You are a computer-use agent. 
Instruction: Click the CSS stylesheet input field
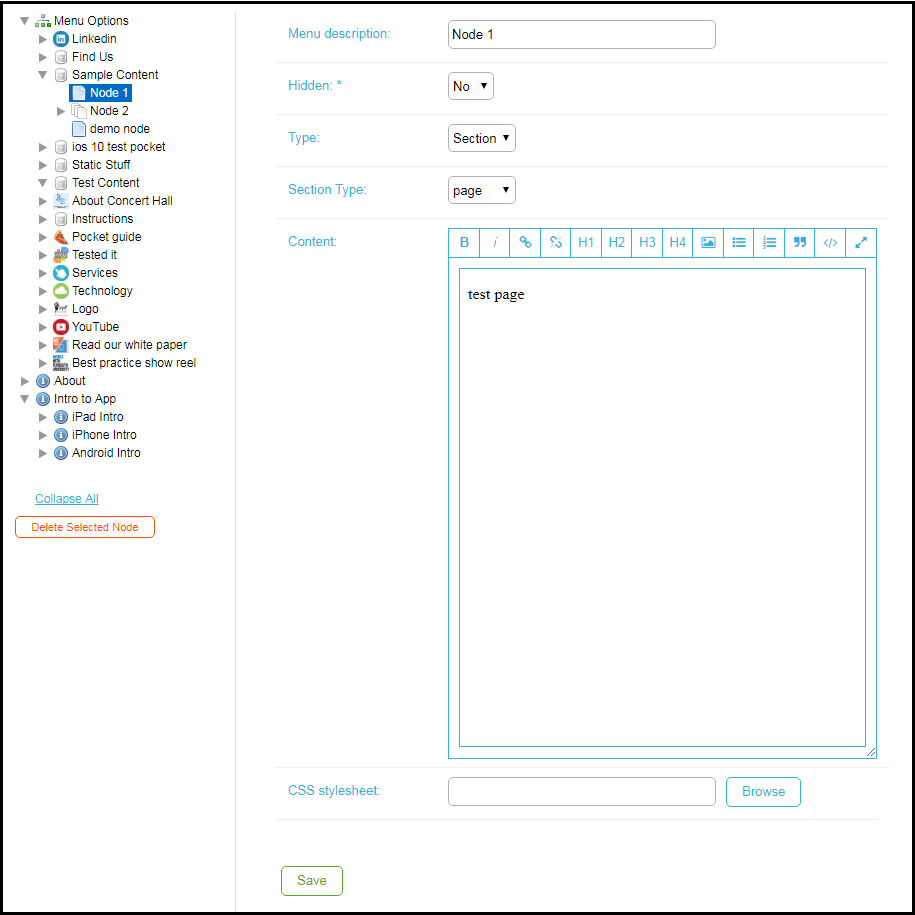pyautogui.click(x=582, y=791)
